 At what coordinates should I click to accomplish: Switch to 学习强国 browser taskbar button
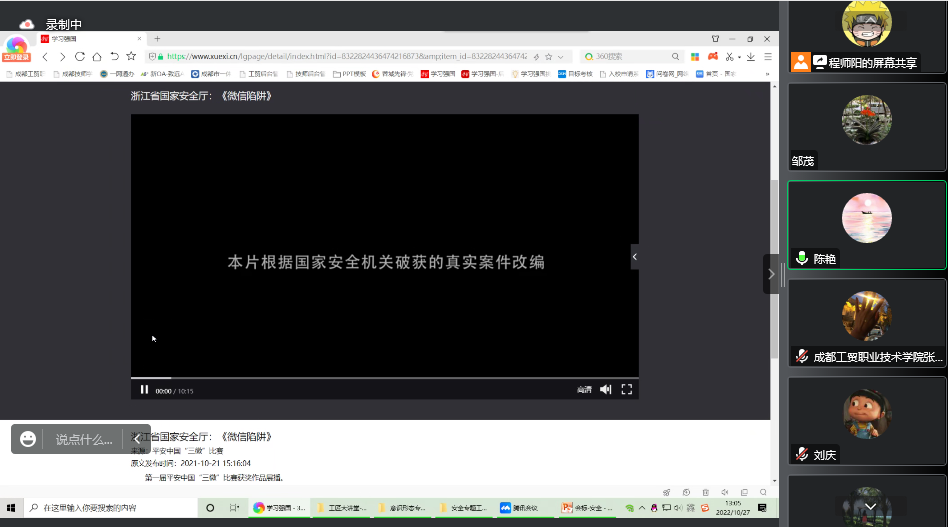click(x=279, y=508)
